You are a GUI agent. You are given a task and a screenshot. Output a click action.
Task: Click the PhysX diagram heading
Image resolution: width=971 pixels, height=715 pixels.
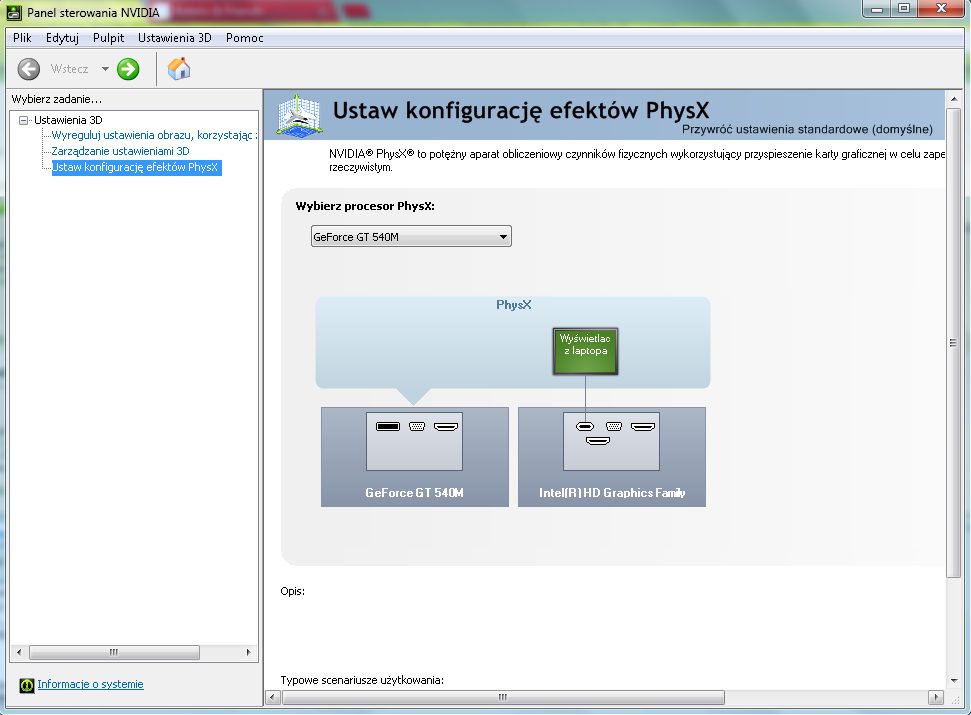coord(513,305)
